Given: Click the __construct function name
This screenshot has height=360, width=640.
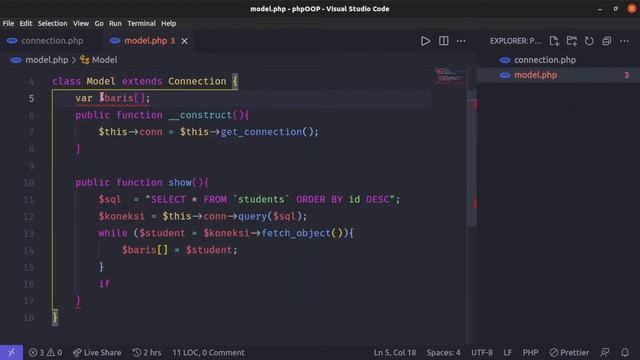Looking at the screenshot, I should point(200,115).
